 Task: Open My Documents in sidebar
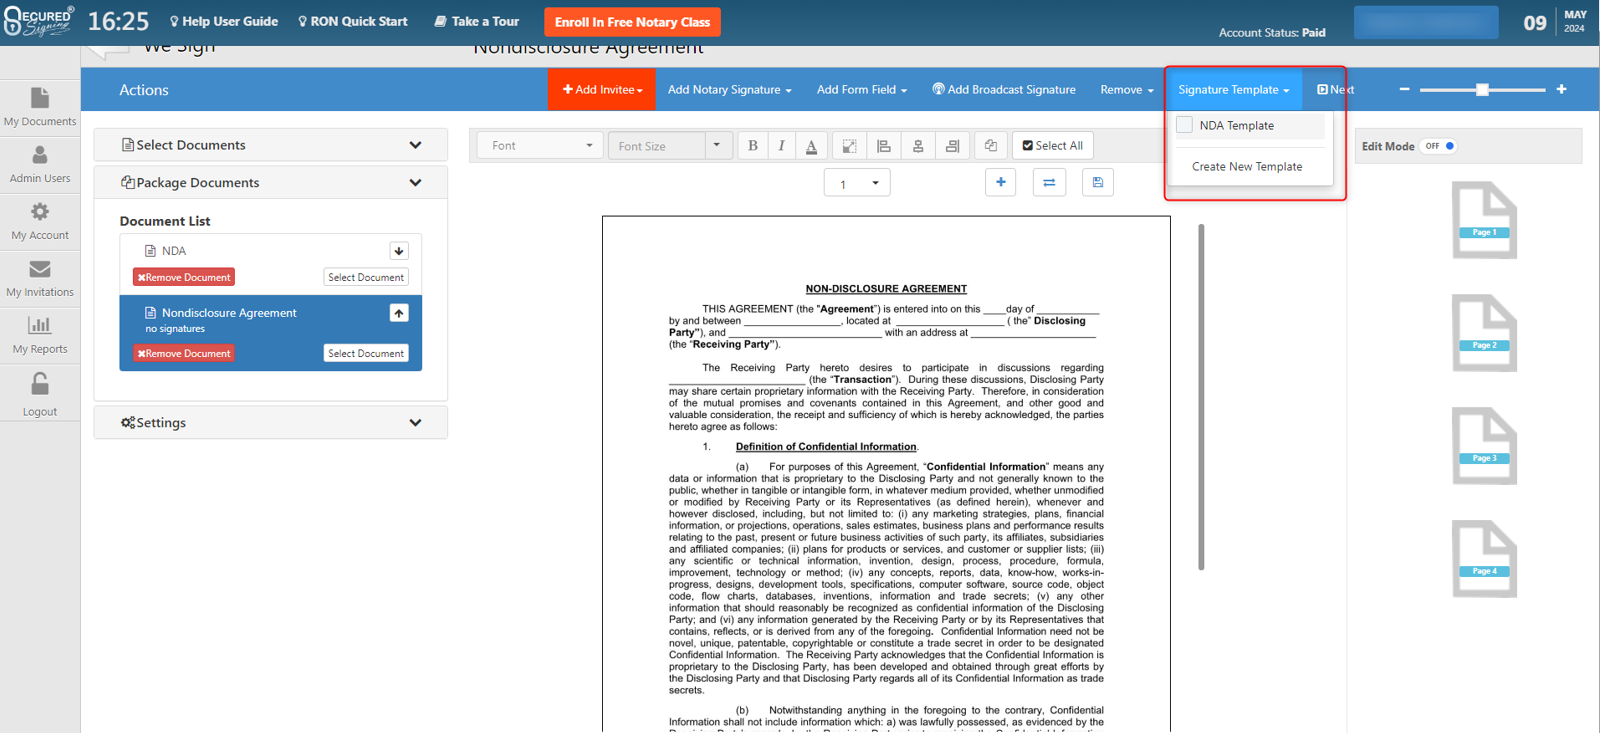pos(40,106)
